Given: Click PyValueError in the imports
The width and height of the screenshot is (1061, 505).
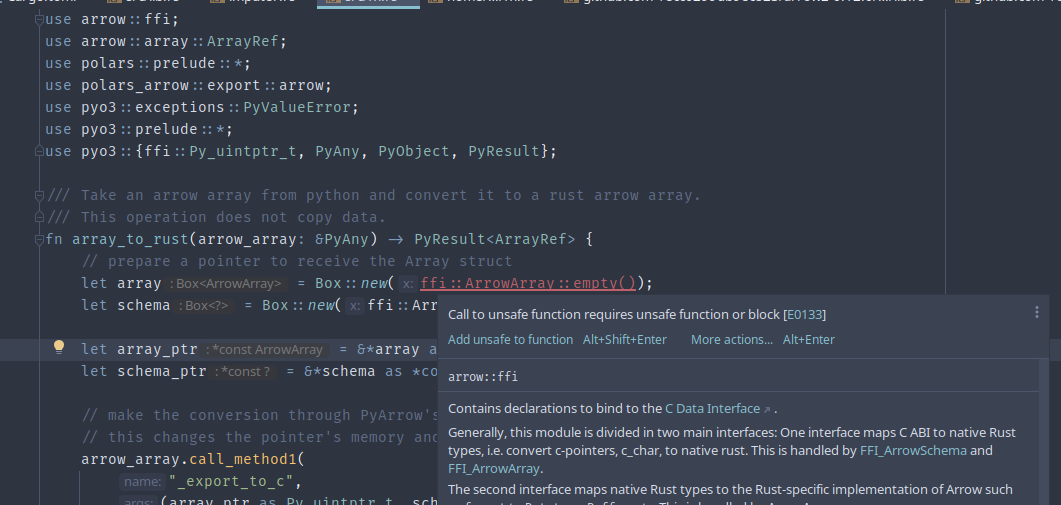Looking at the screenshot, I should click(x=297, y=107).
